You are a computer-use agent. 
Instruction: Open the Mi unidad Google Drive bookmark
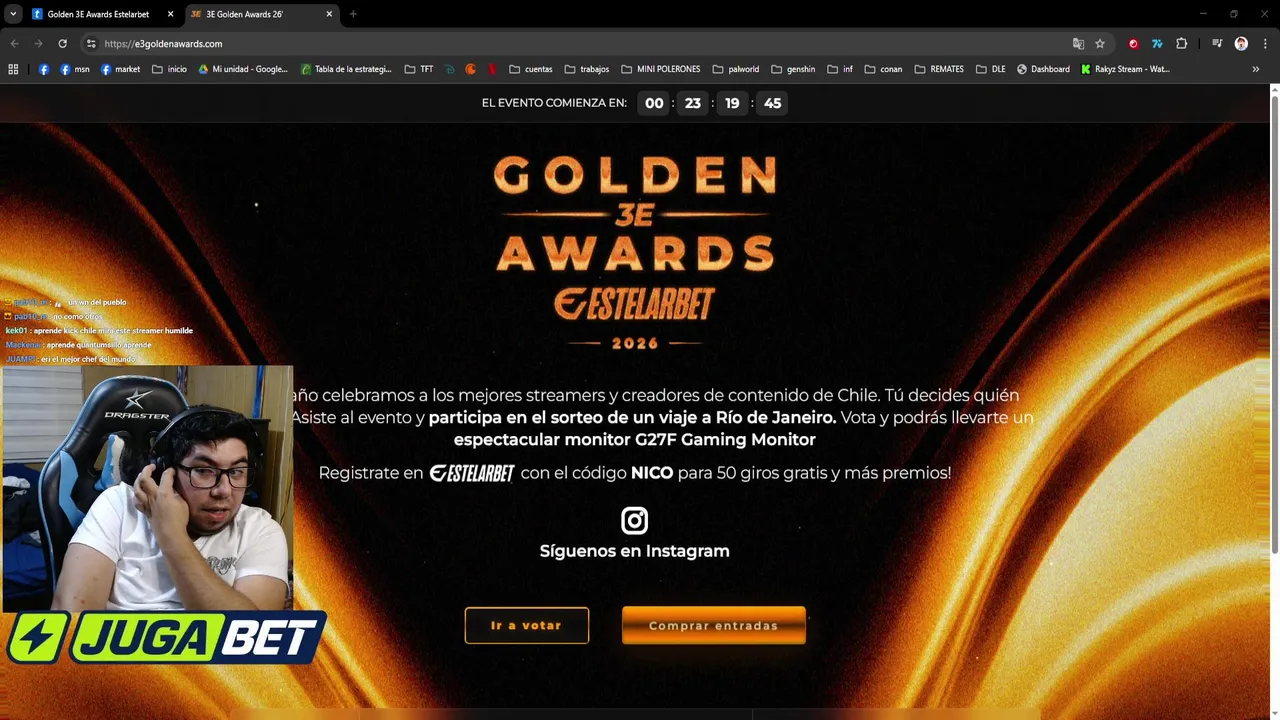pyautogui.click(x=243, y=69)
